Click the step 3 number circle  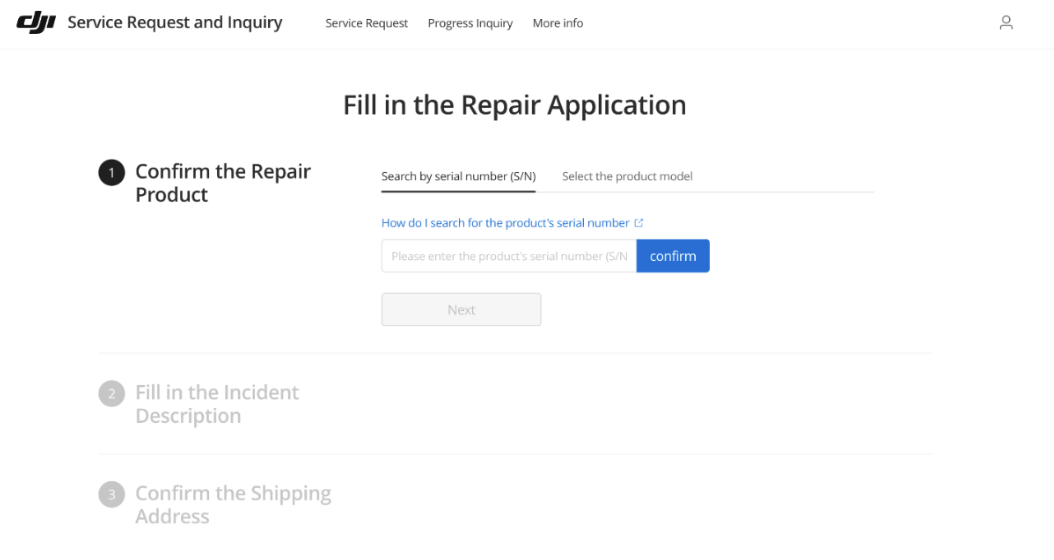click(x=110, y=495)
